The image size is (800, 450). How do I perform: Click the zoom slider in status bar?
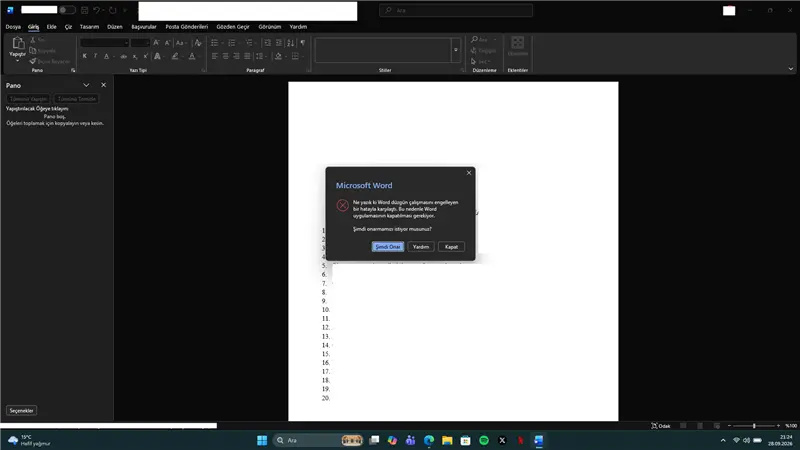754,426
